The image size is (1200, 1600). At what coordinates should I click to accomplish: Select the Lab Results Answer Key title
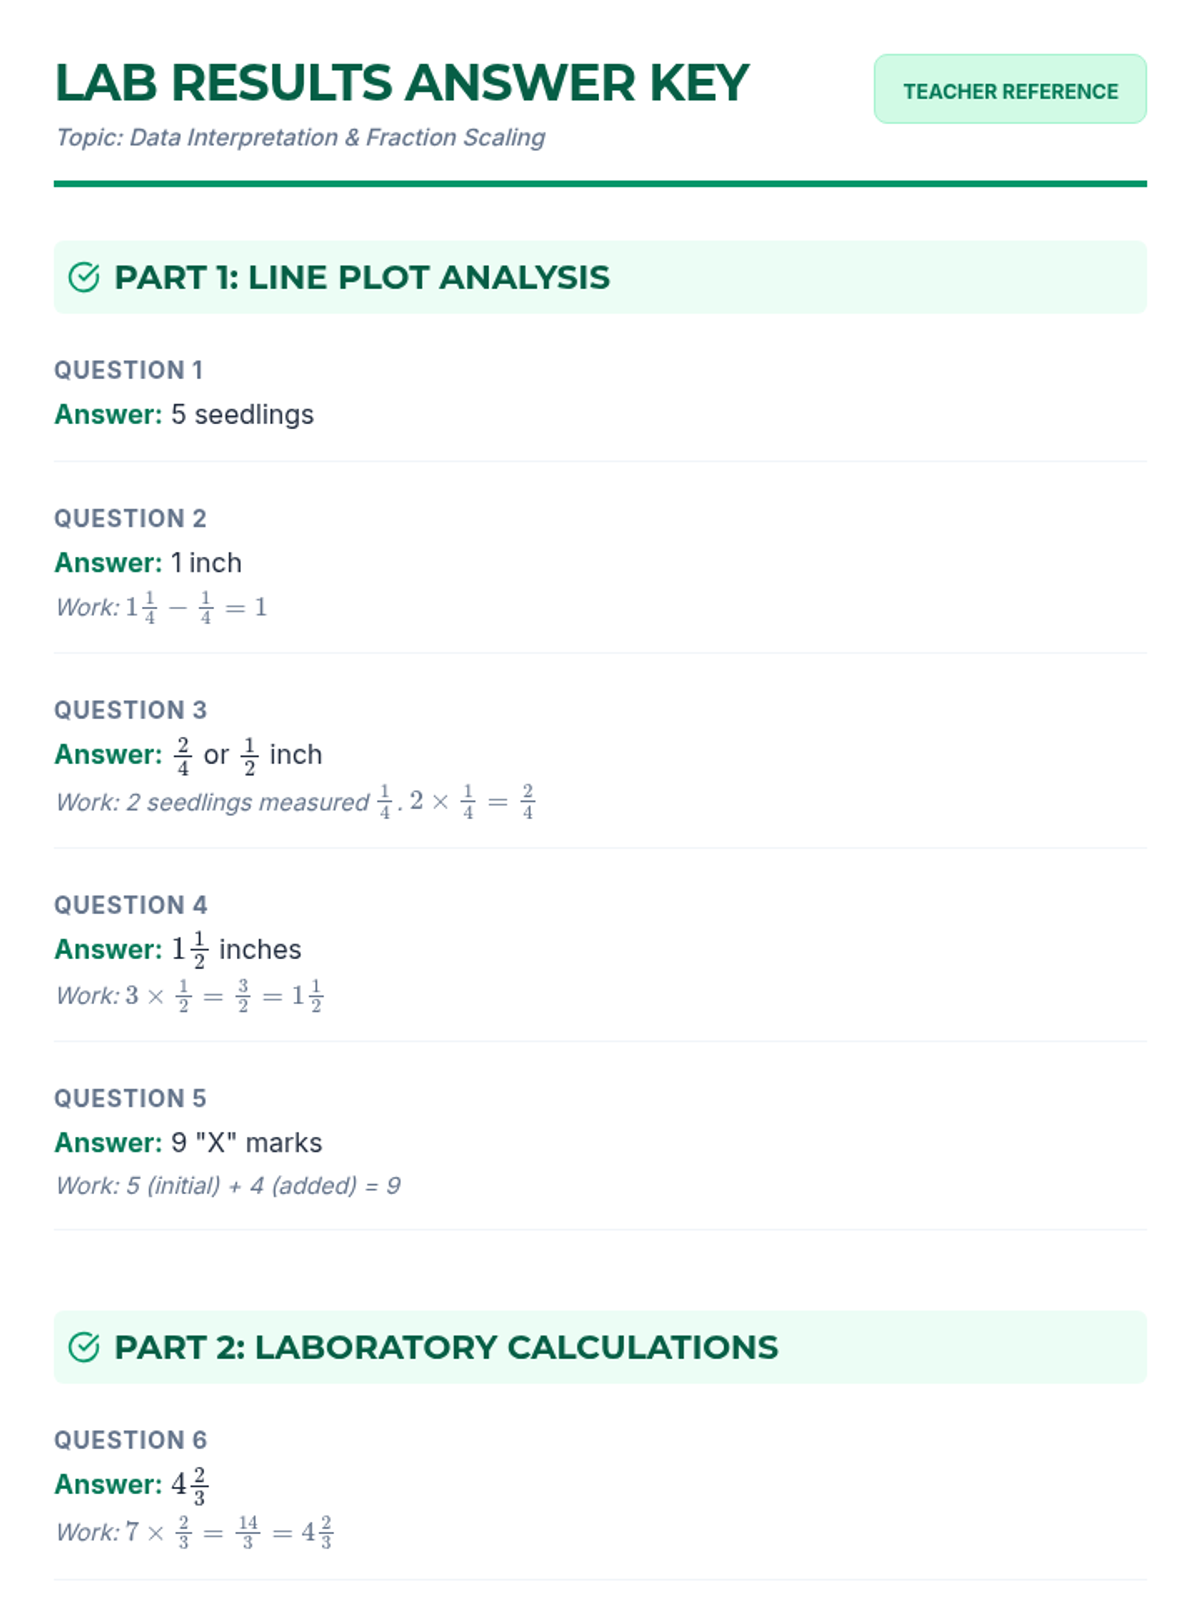pyautogui.click(x=402, y=83)
